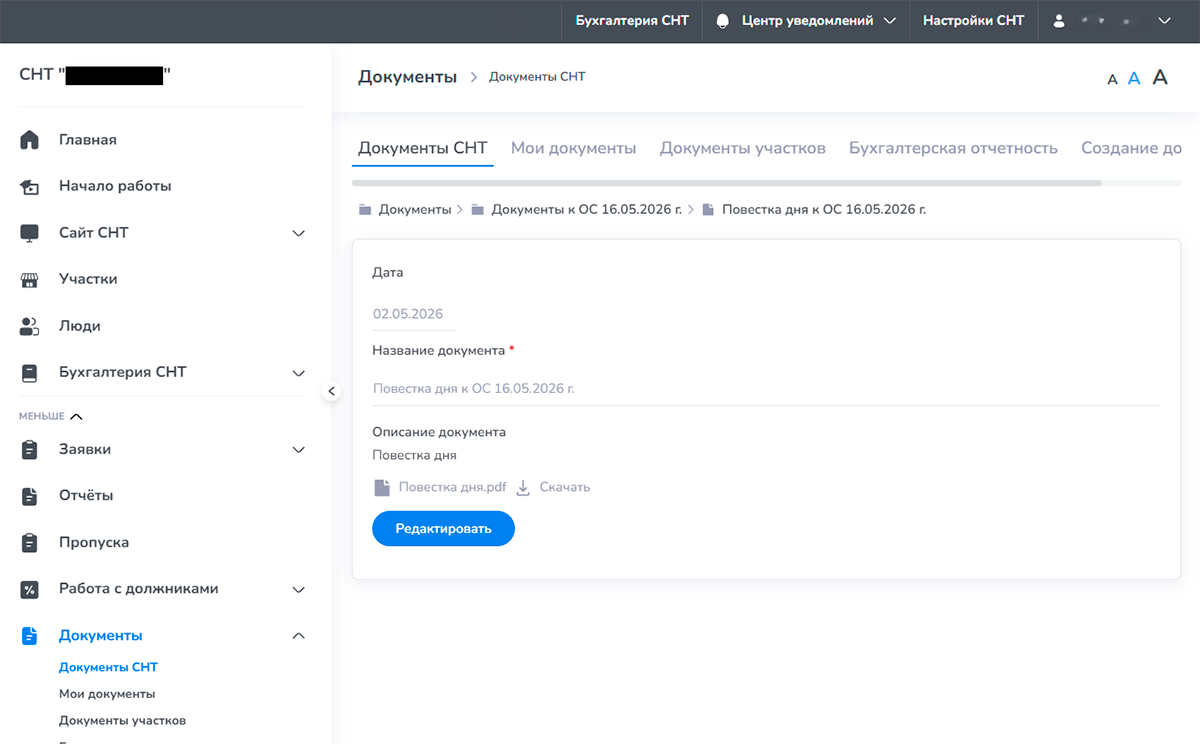The height and width of the screenshot is (744, 1200).
Task: Click the Пропуска clipboard icon
Action: click(30, 543)
